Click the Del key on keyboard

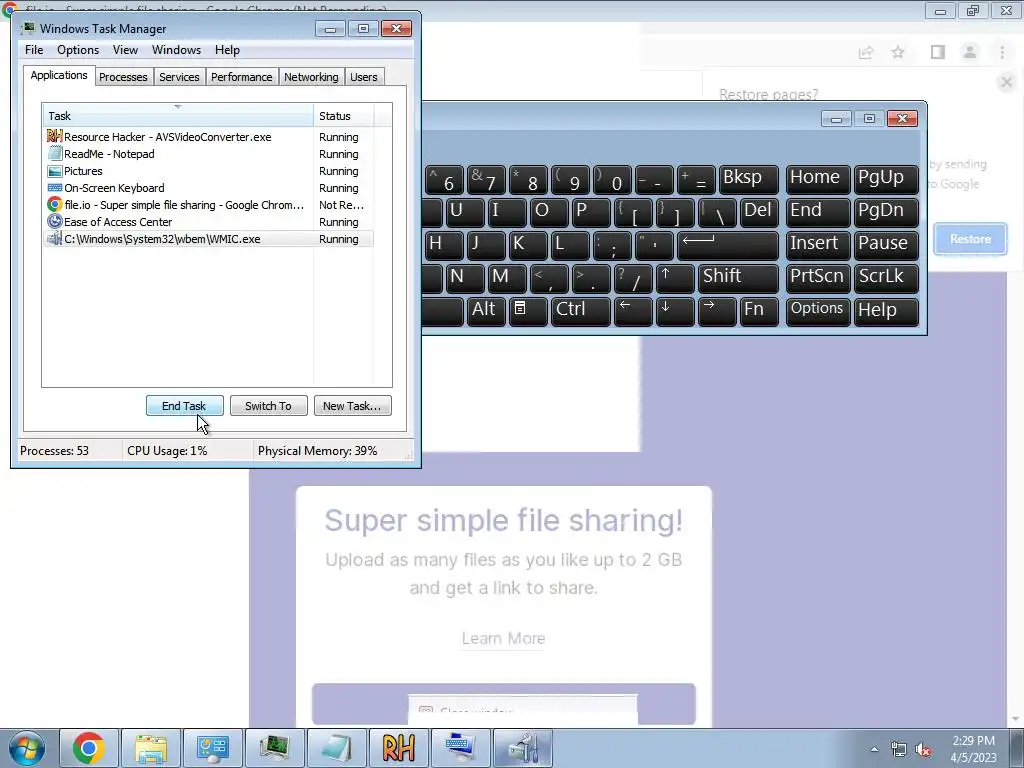tap(760, 213)
